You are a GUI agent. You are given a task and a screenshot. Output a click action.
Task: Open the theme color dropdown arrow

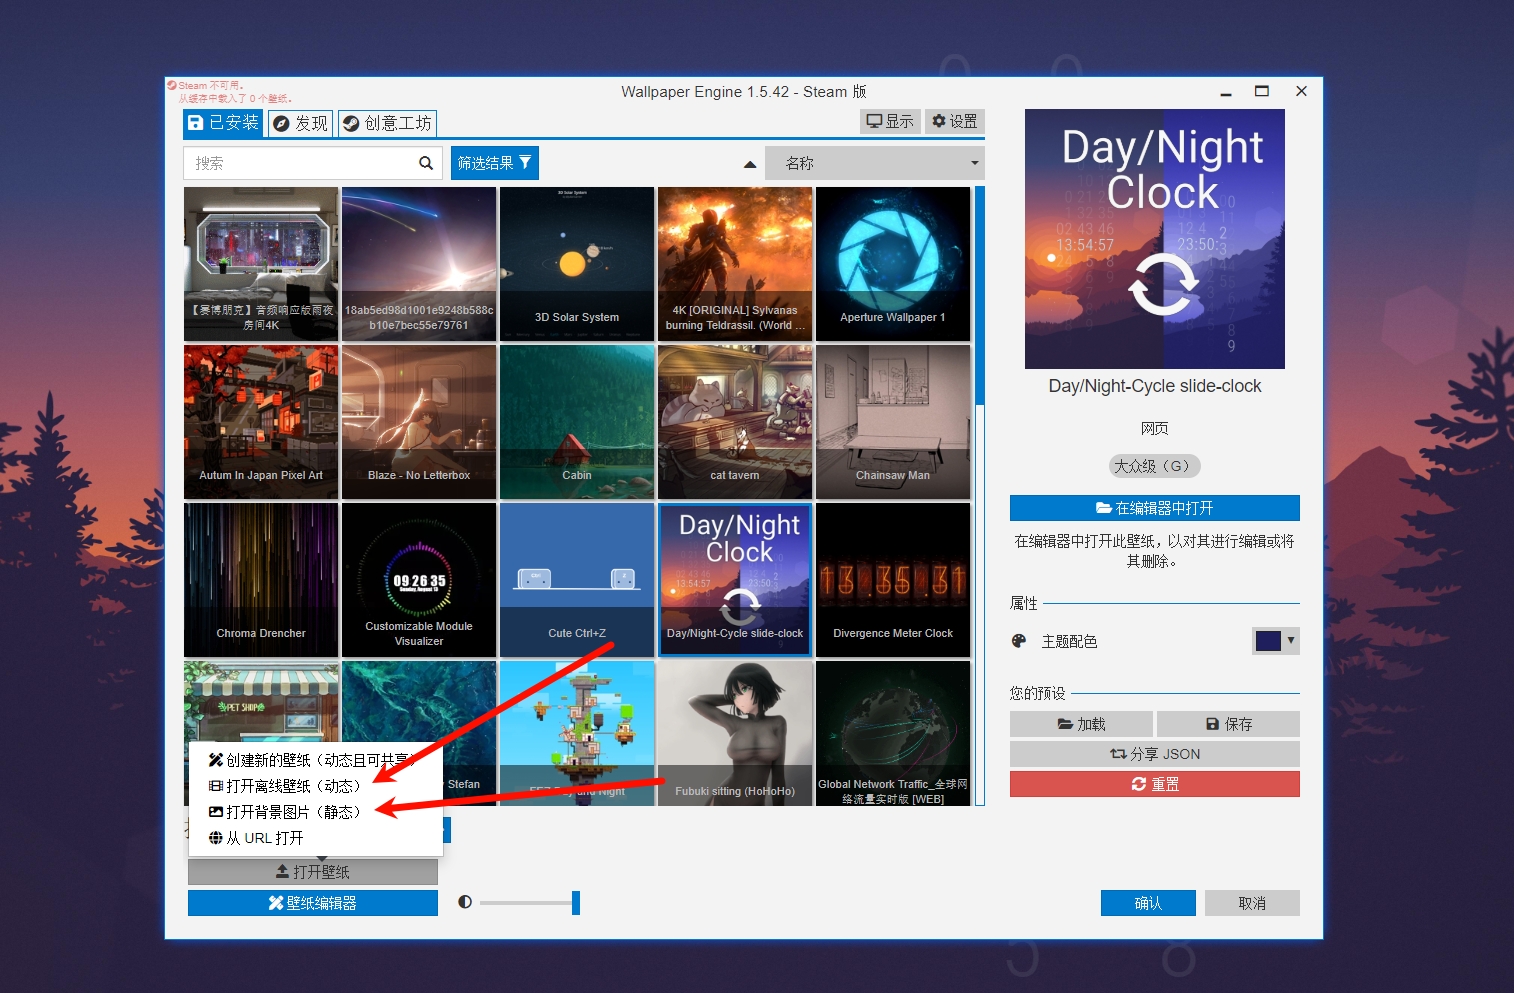[1291, 640]
